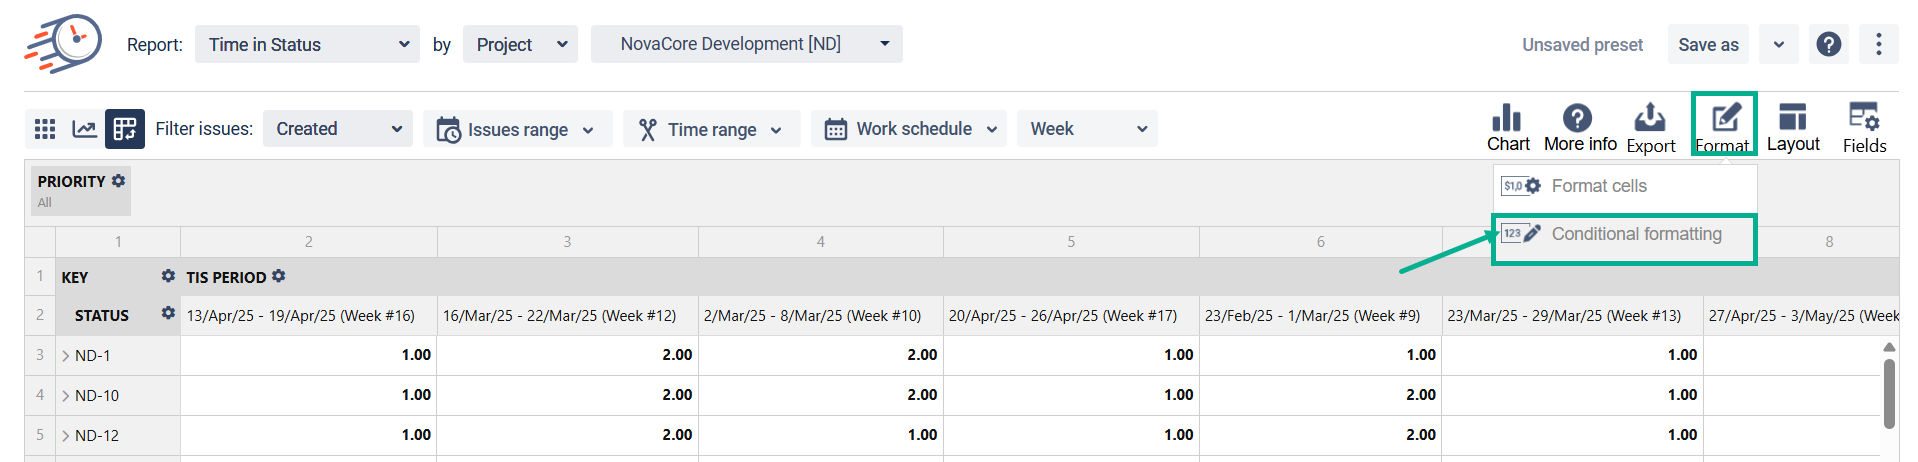Click the Export download icon

(1649, 119)
